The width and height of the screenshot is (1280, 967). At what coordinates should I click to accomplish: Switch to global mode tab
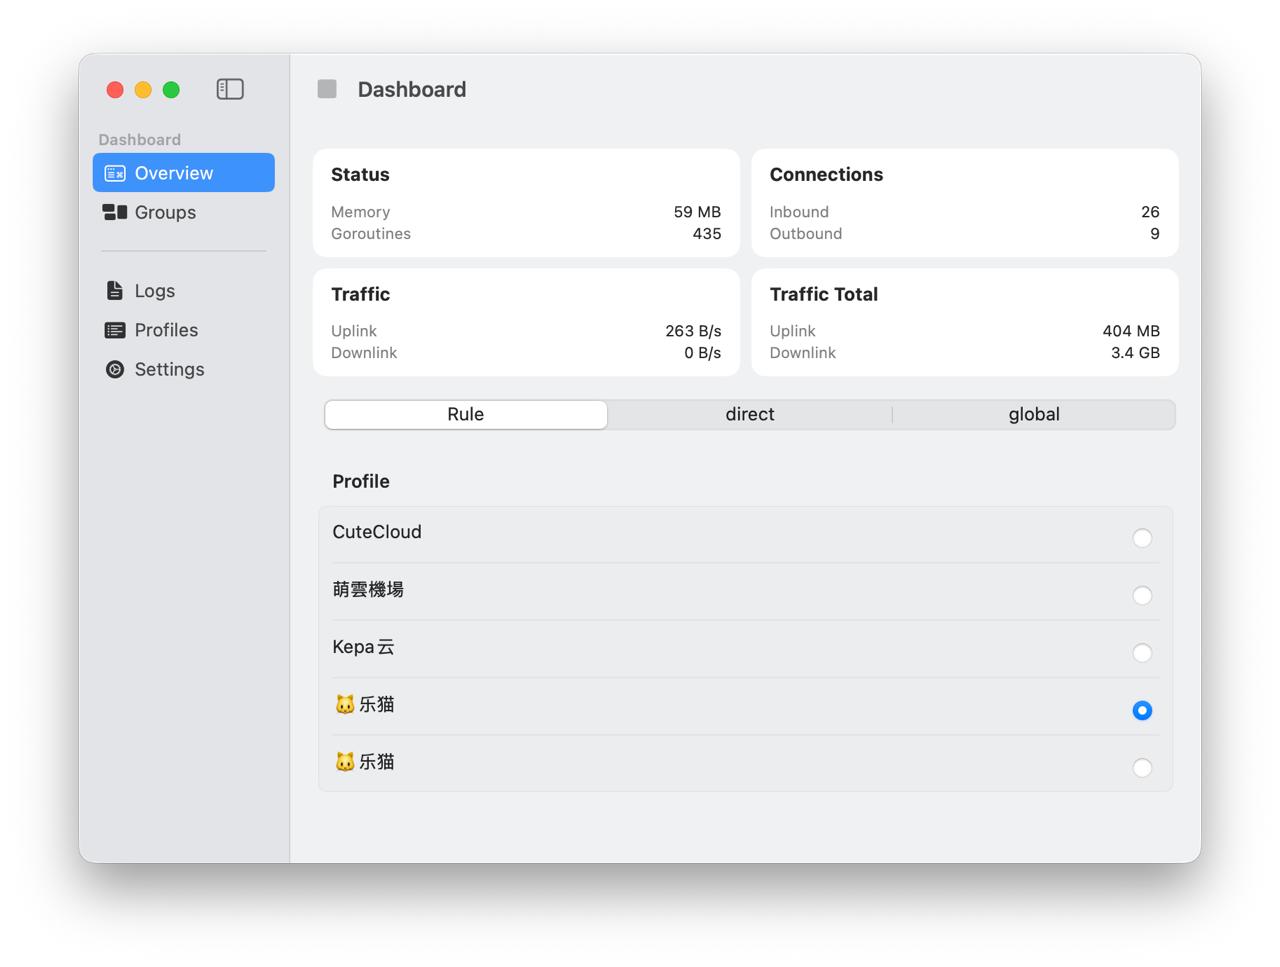point(1033,414)
